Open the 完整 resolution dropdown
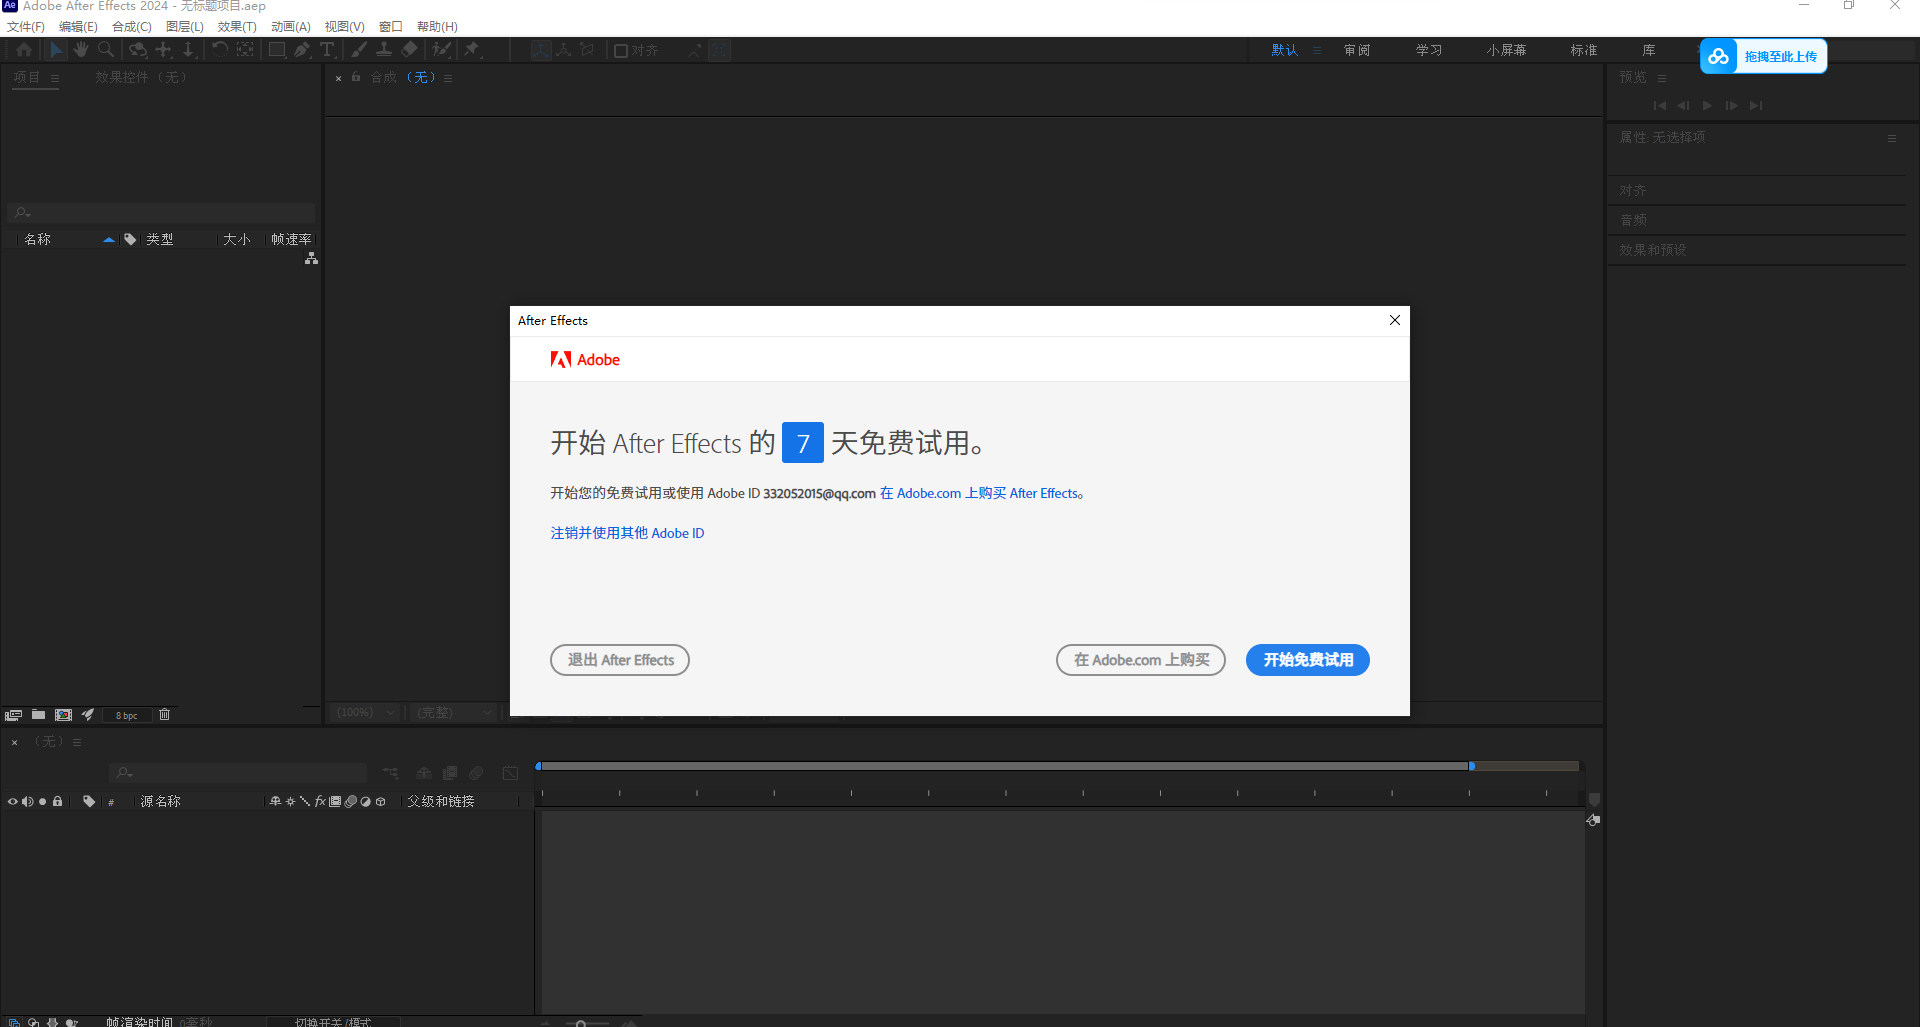The width and height of the screenshot is (1920, 1027). pos(452,712)
